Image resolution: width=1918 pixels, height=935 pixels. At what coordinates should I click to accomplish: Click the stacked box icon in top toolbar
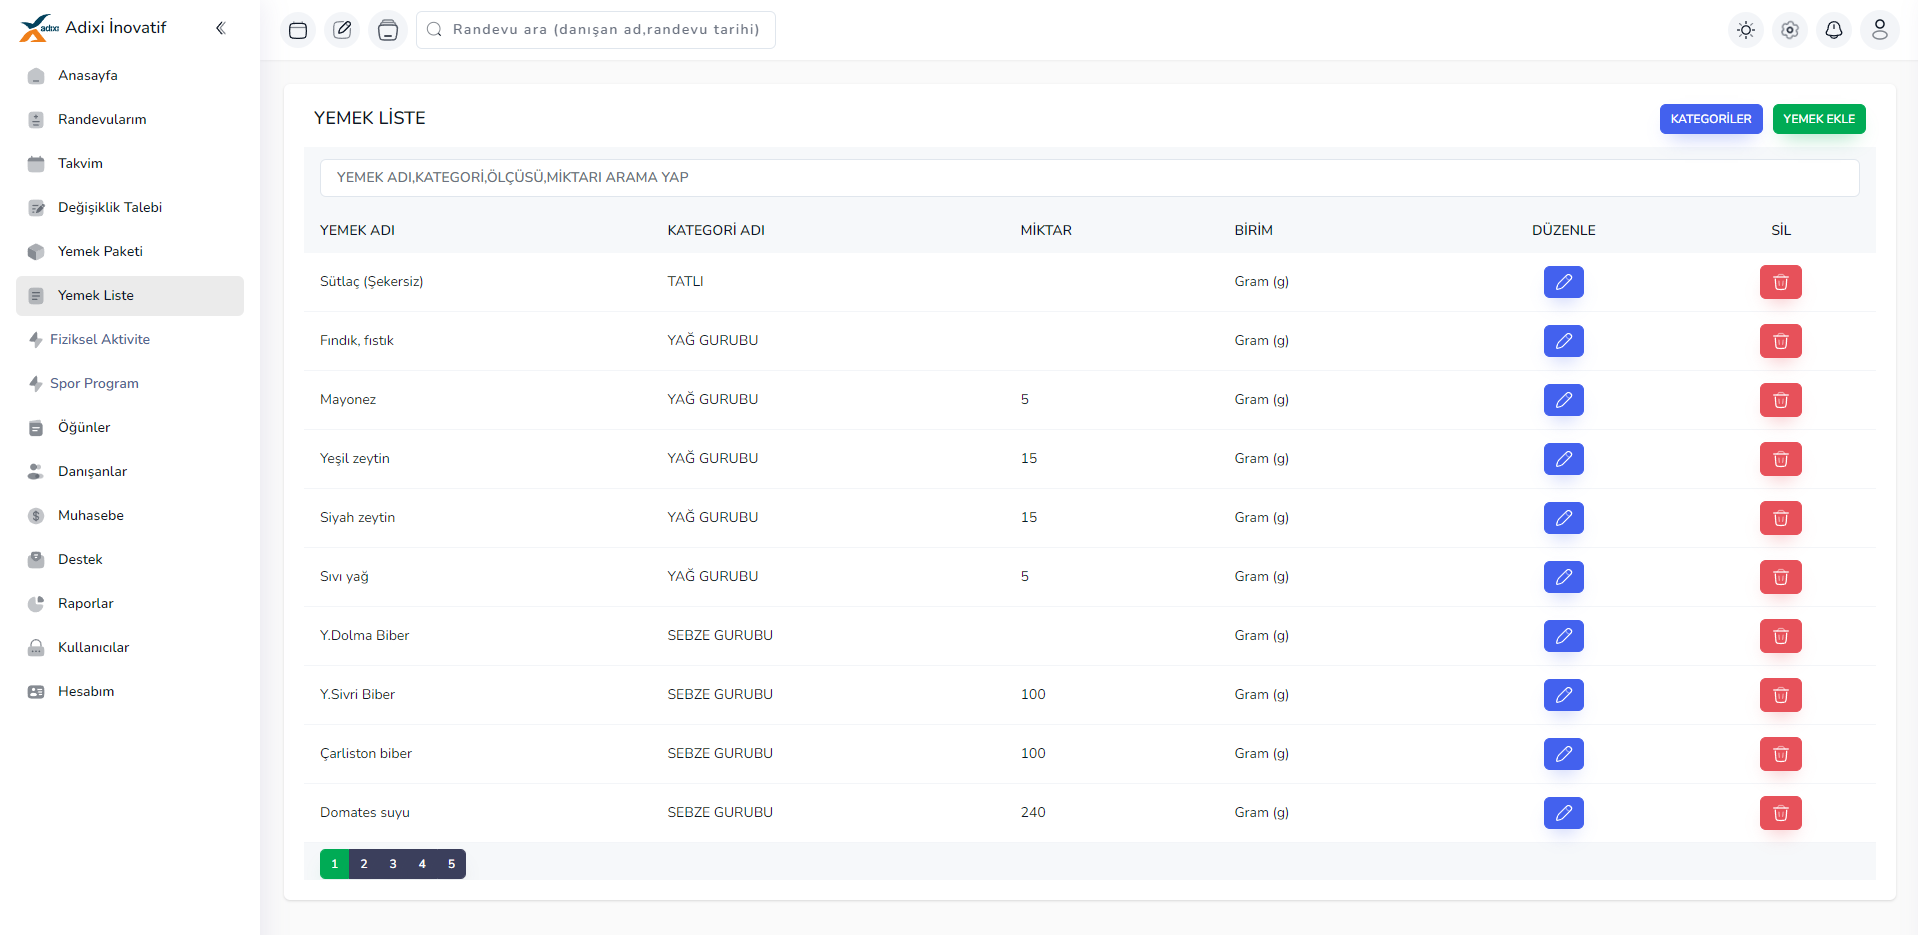point(388,30)
